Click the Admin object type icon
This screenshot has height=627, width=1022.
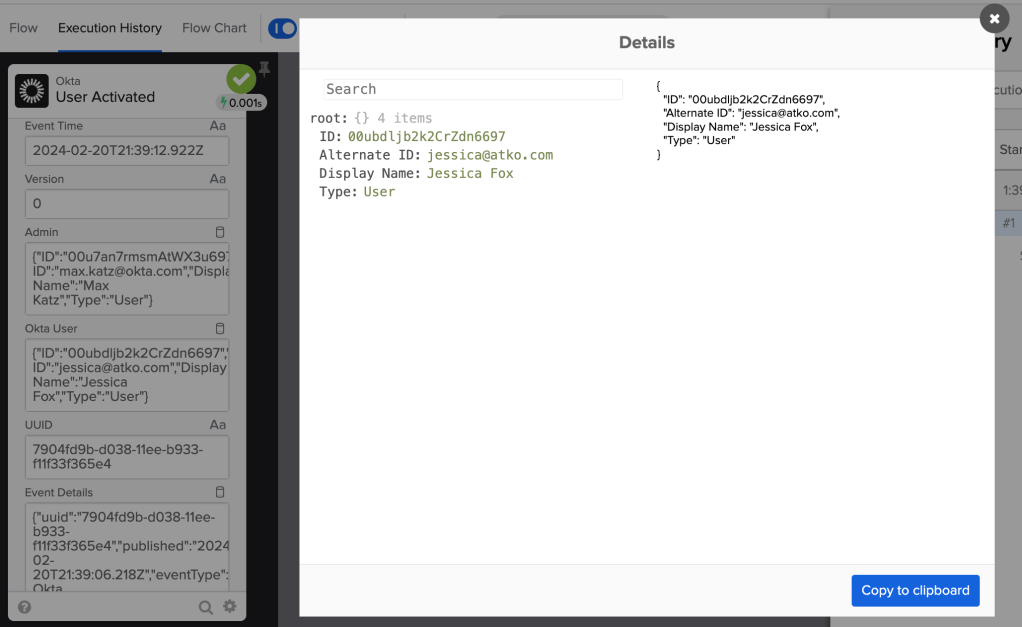coord(221,232)
